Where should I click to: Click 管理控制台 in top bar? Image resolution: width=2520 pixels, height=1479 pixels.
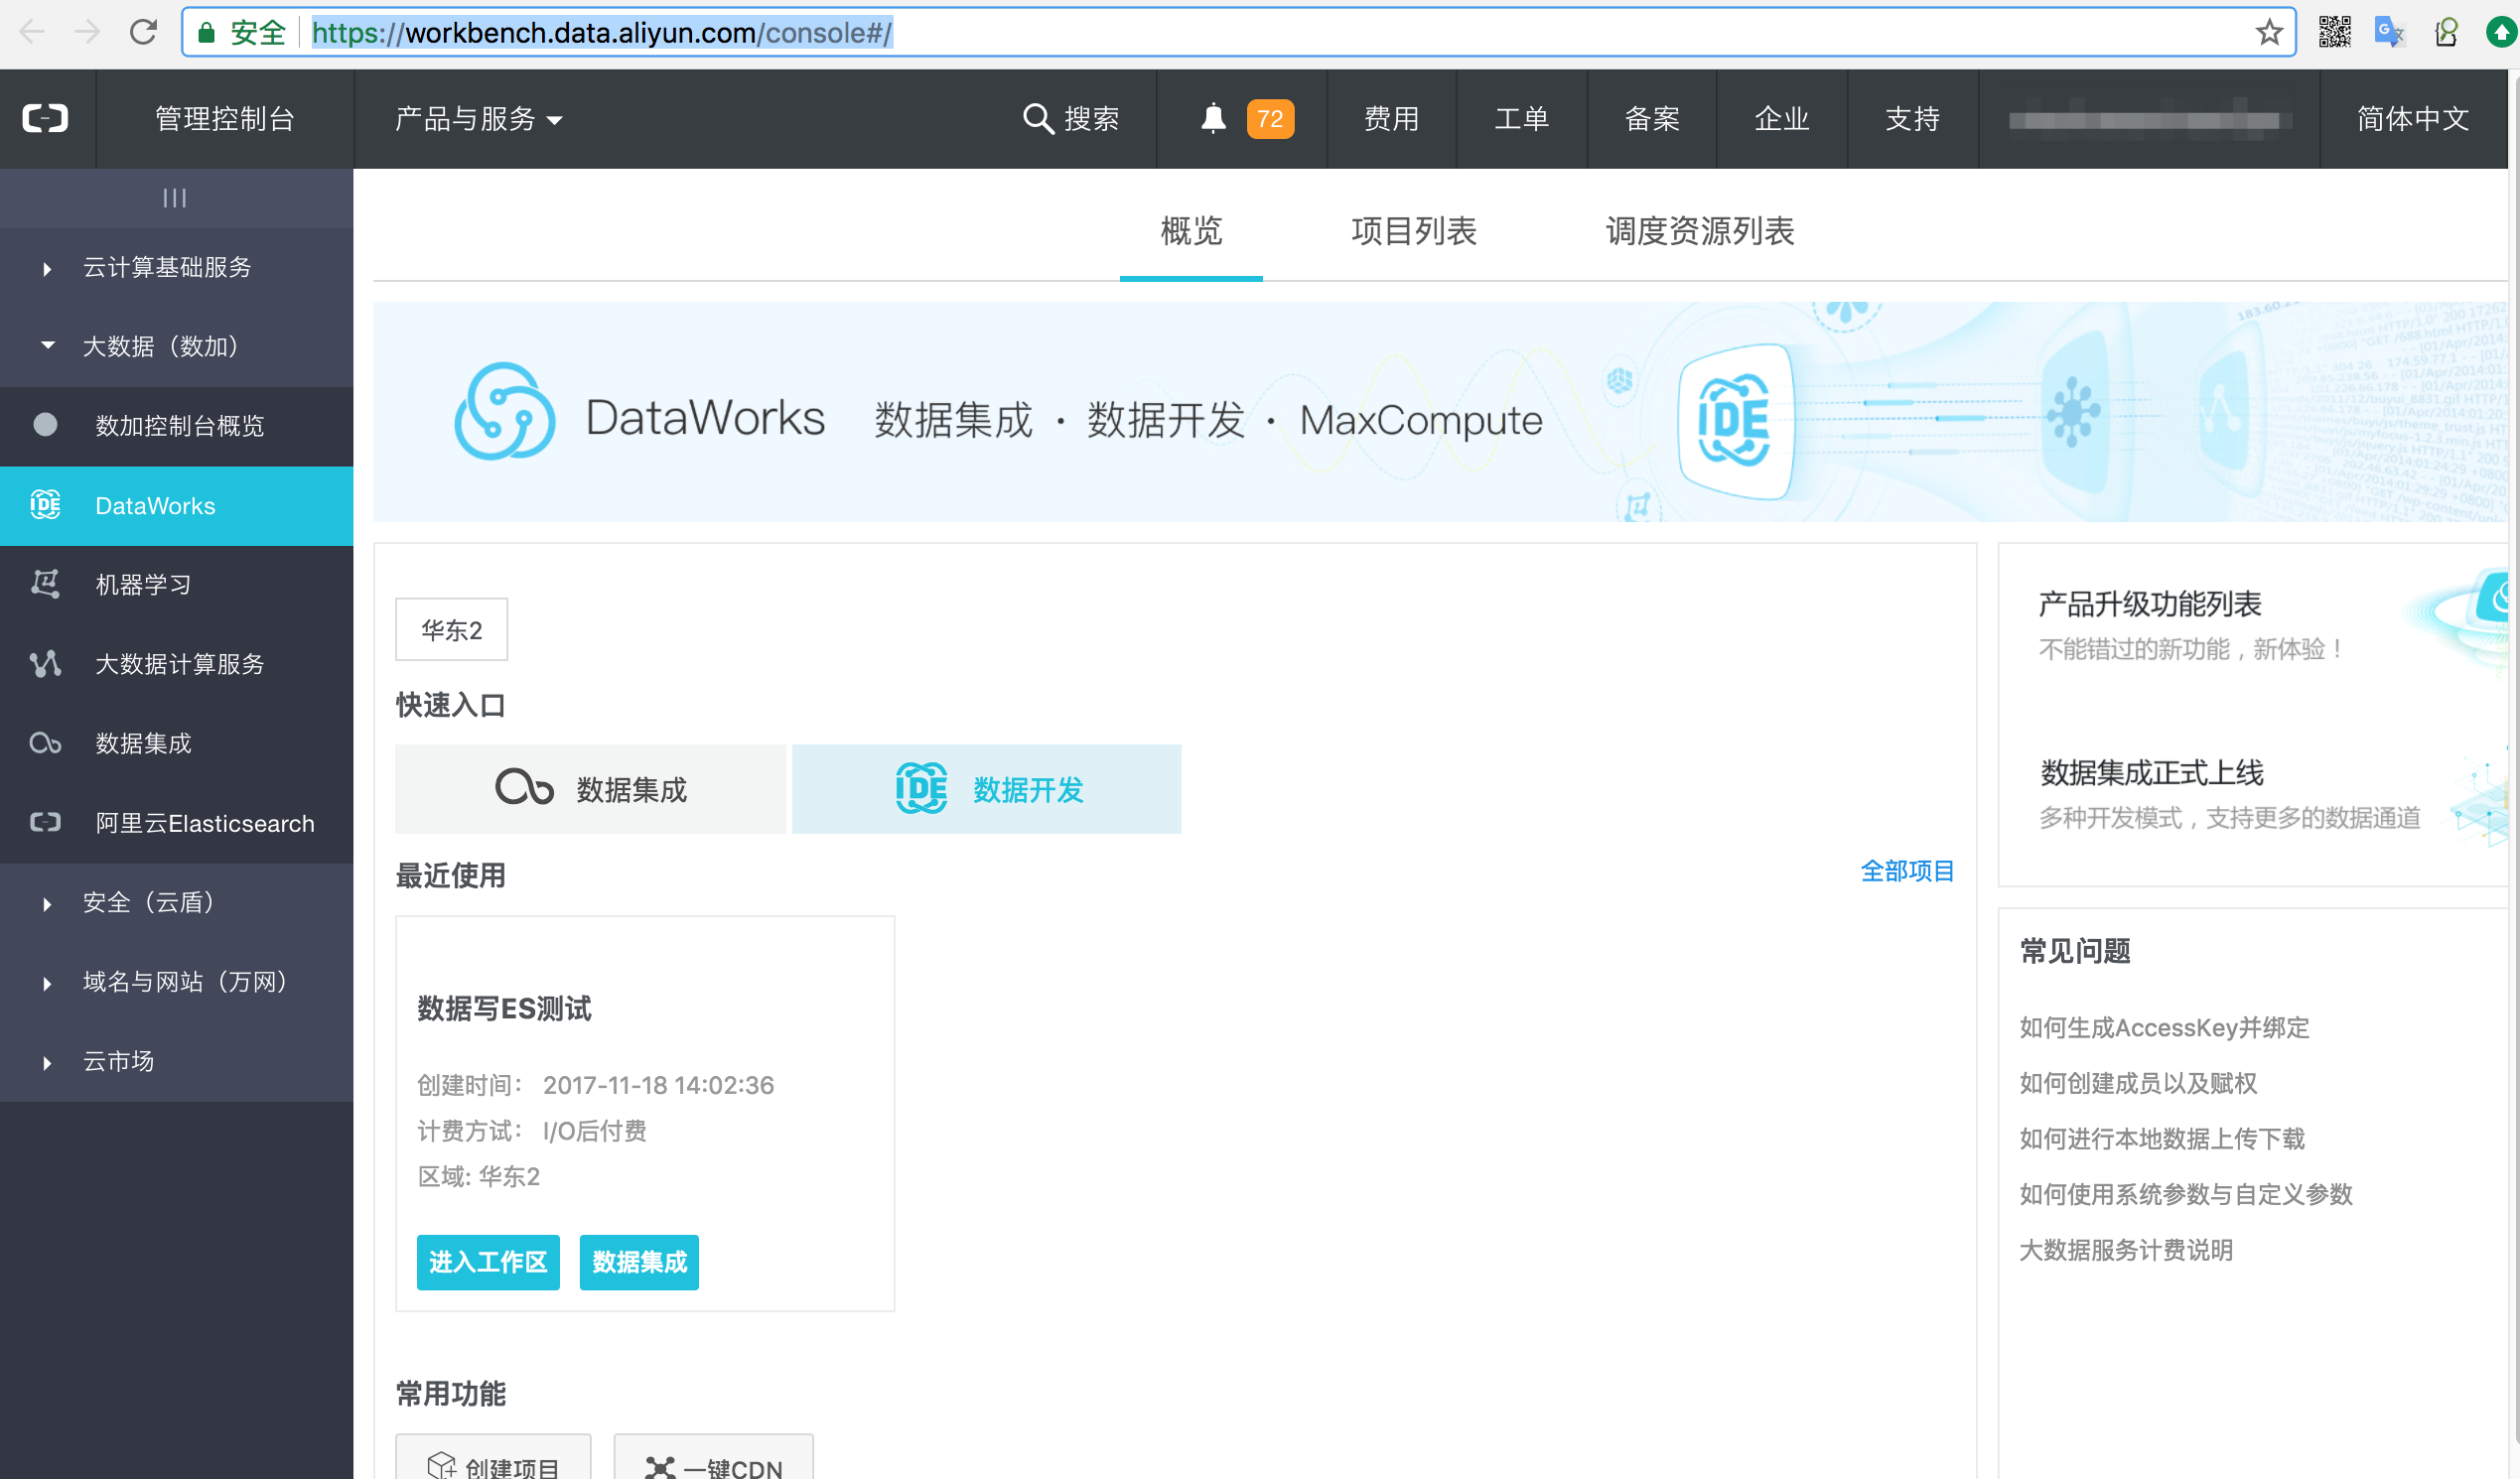(x=225, y=119)
